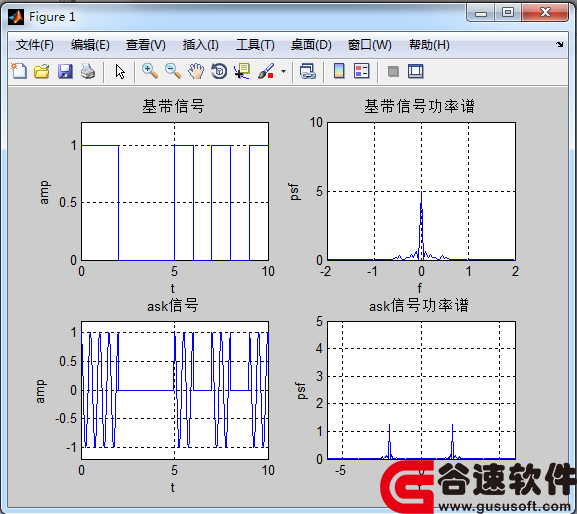
Task: Insert Legend using toolbar icon
Action: click(361, 71)
